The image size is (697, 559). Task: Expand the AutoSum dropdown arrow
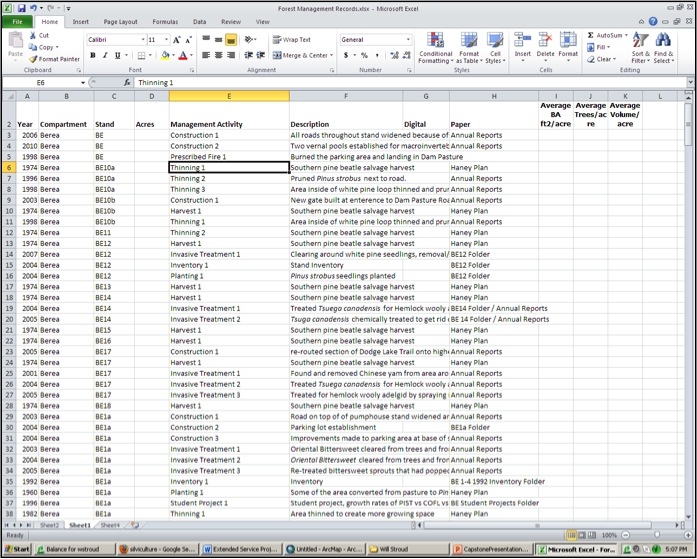[626, 35]
